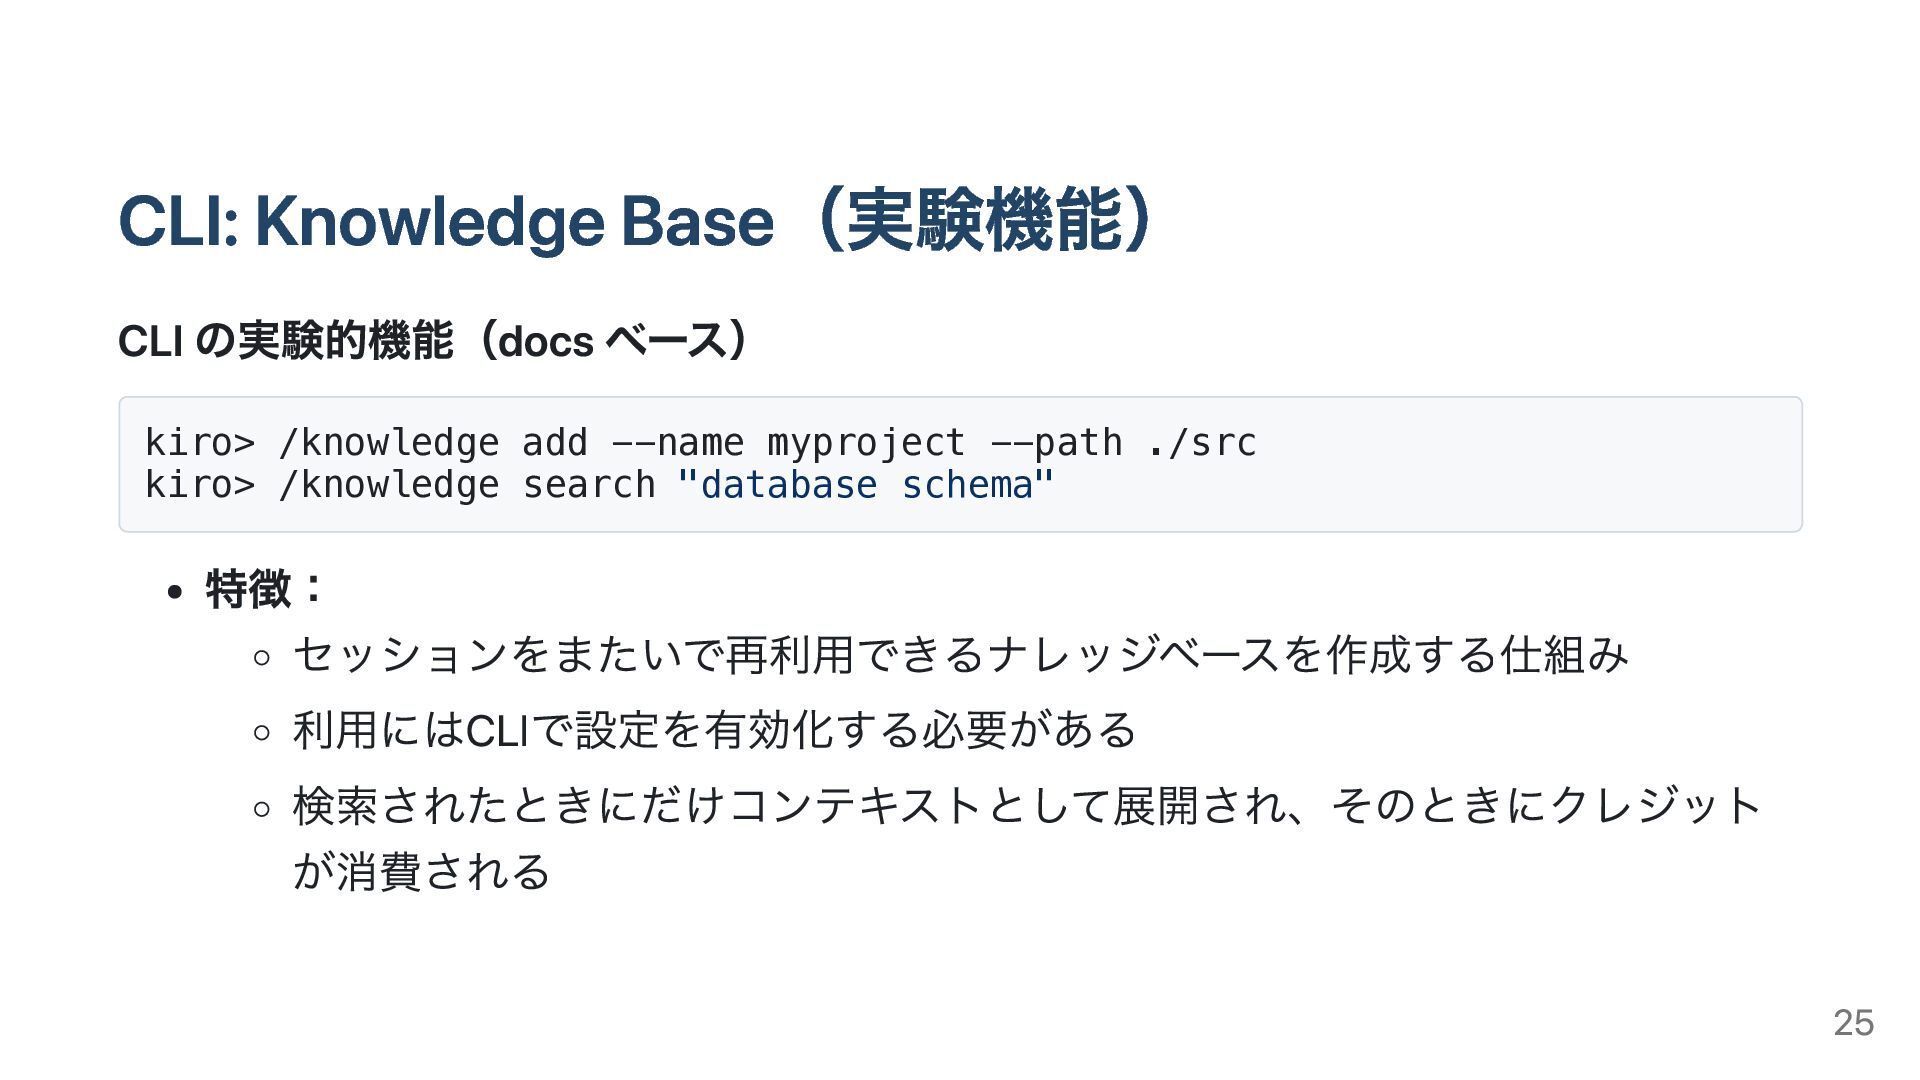The height and width of the screenshot is (1080, 1920).
Task: Click the line about reusable knowledge base sessions
Action: pyautogui.click(x=961, y=655)
